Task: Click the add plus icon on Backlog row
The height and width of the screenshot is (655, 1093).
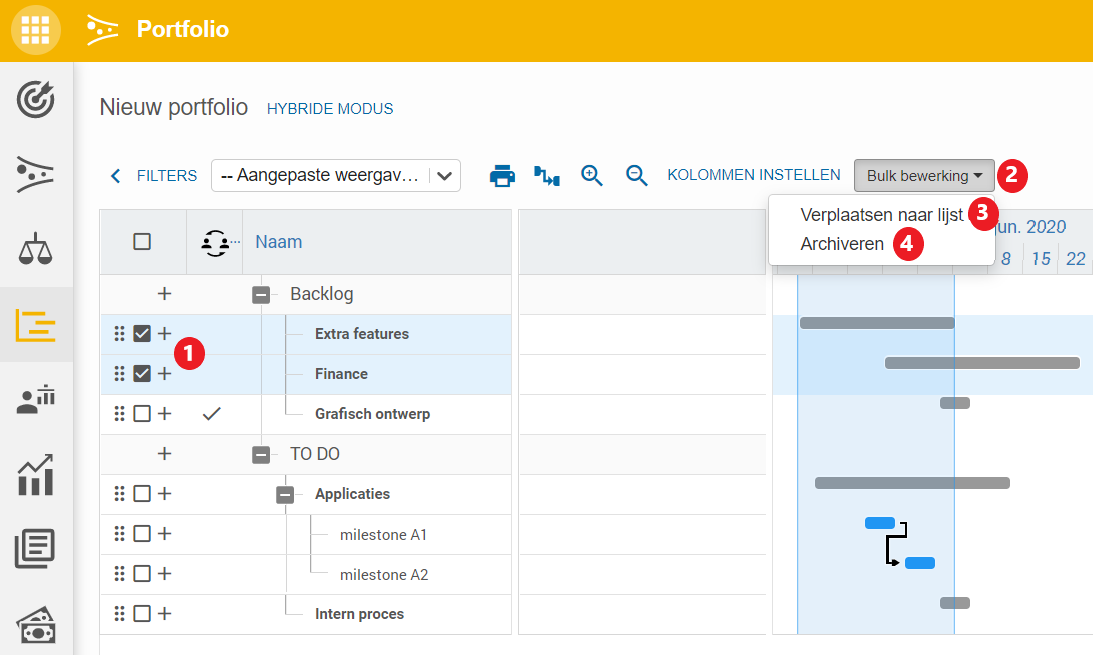Action: pos(165,294)
